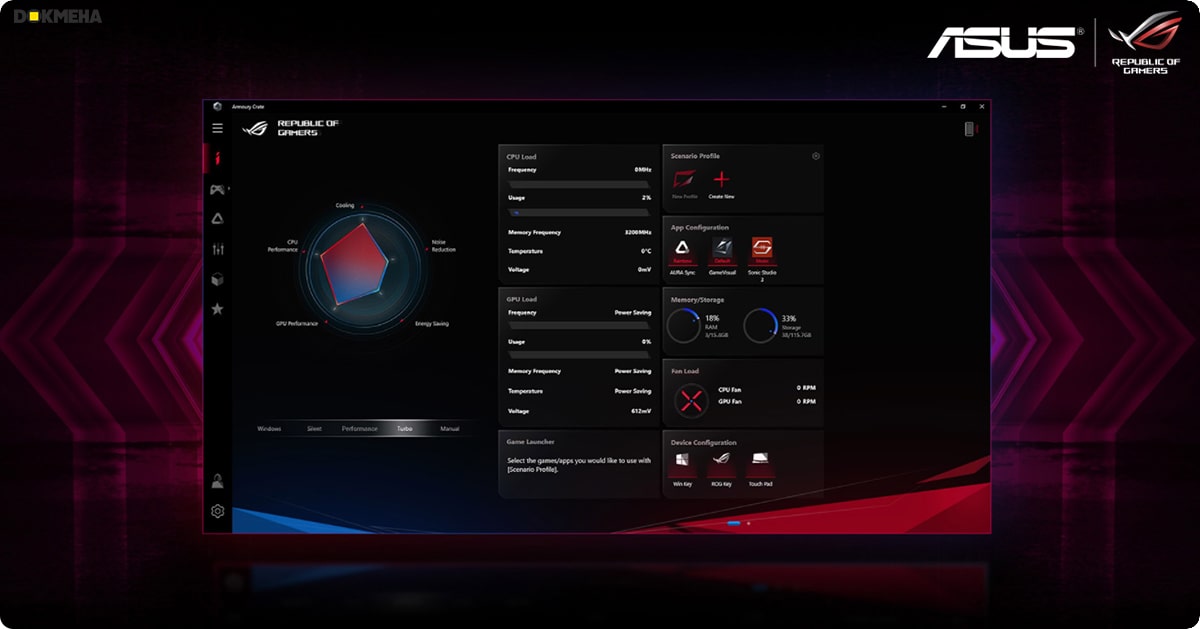Click the Create New plus icon

(x=721, y=180)
